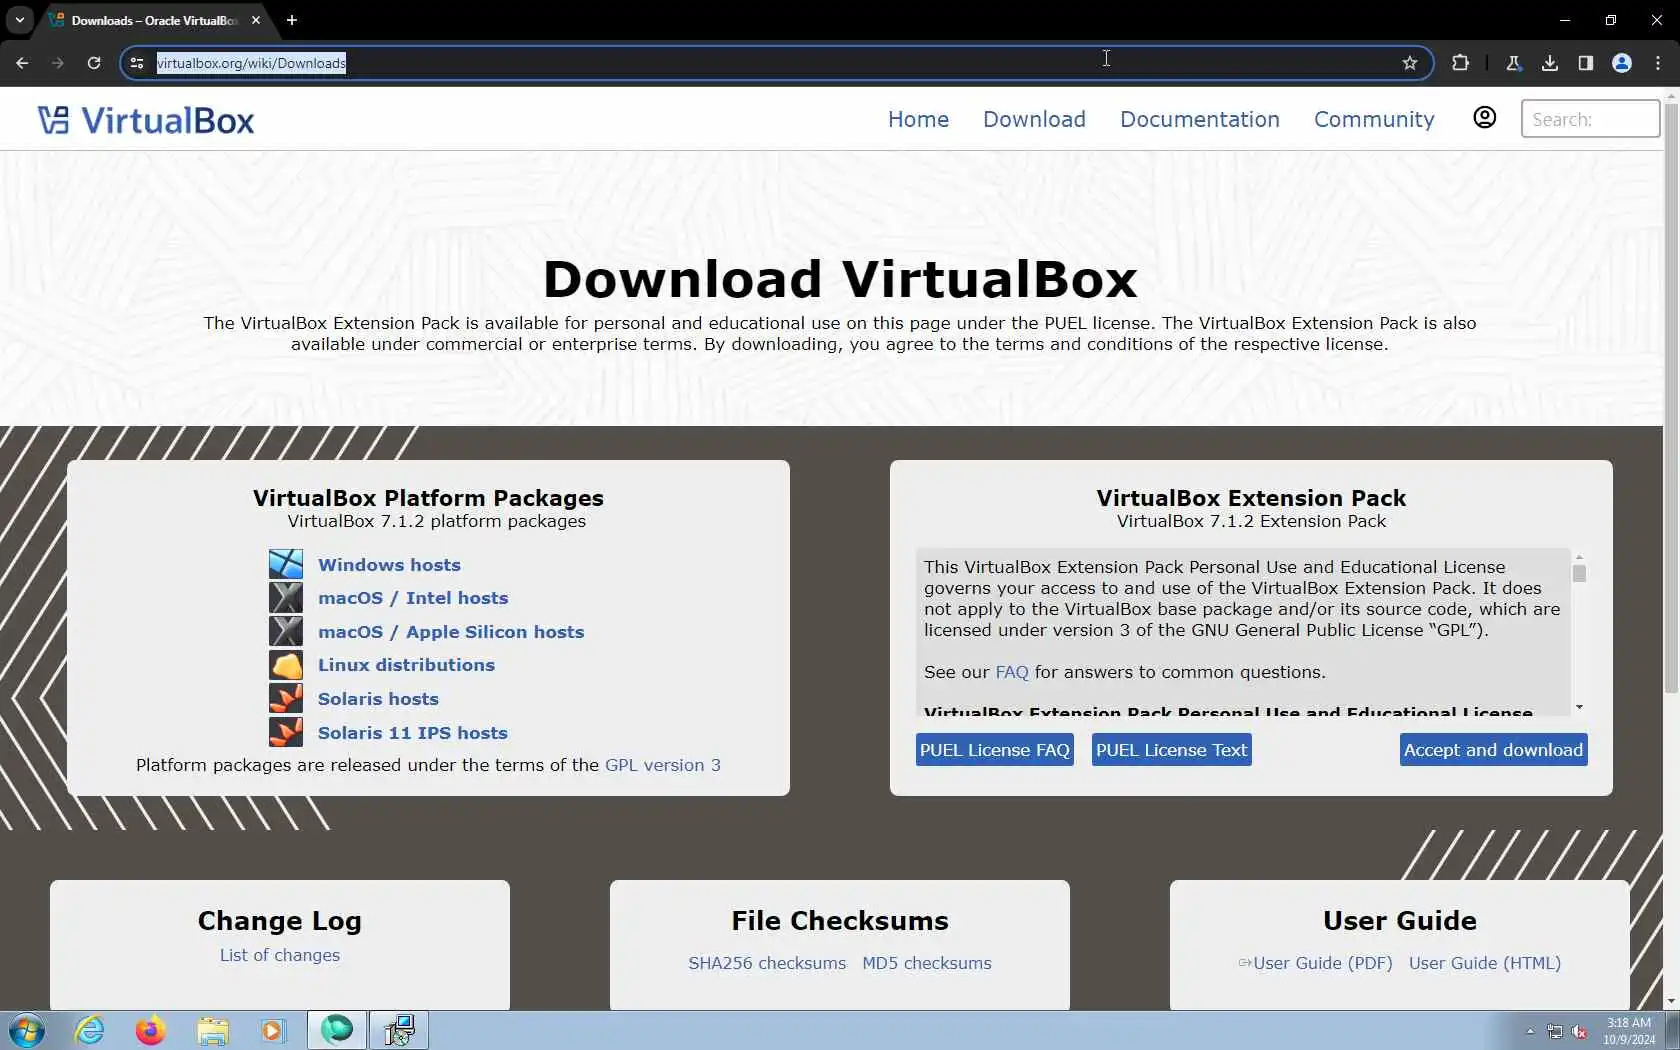Click the macOS / Apple Silicon hosts icon

(x=286, y=631)
